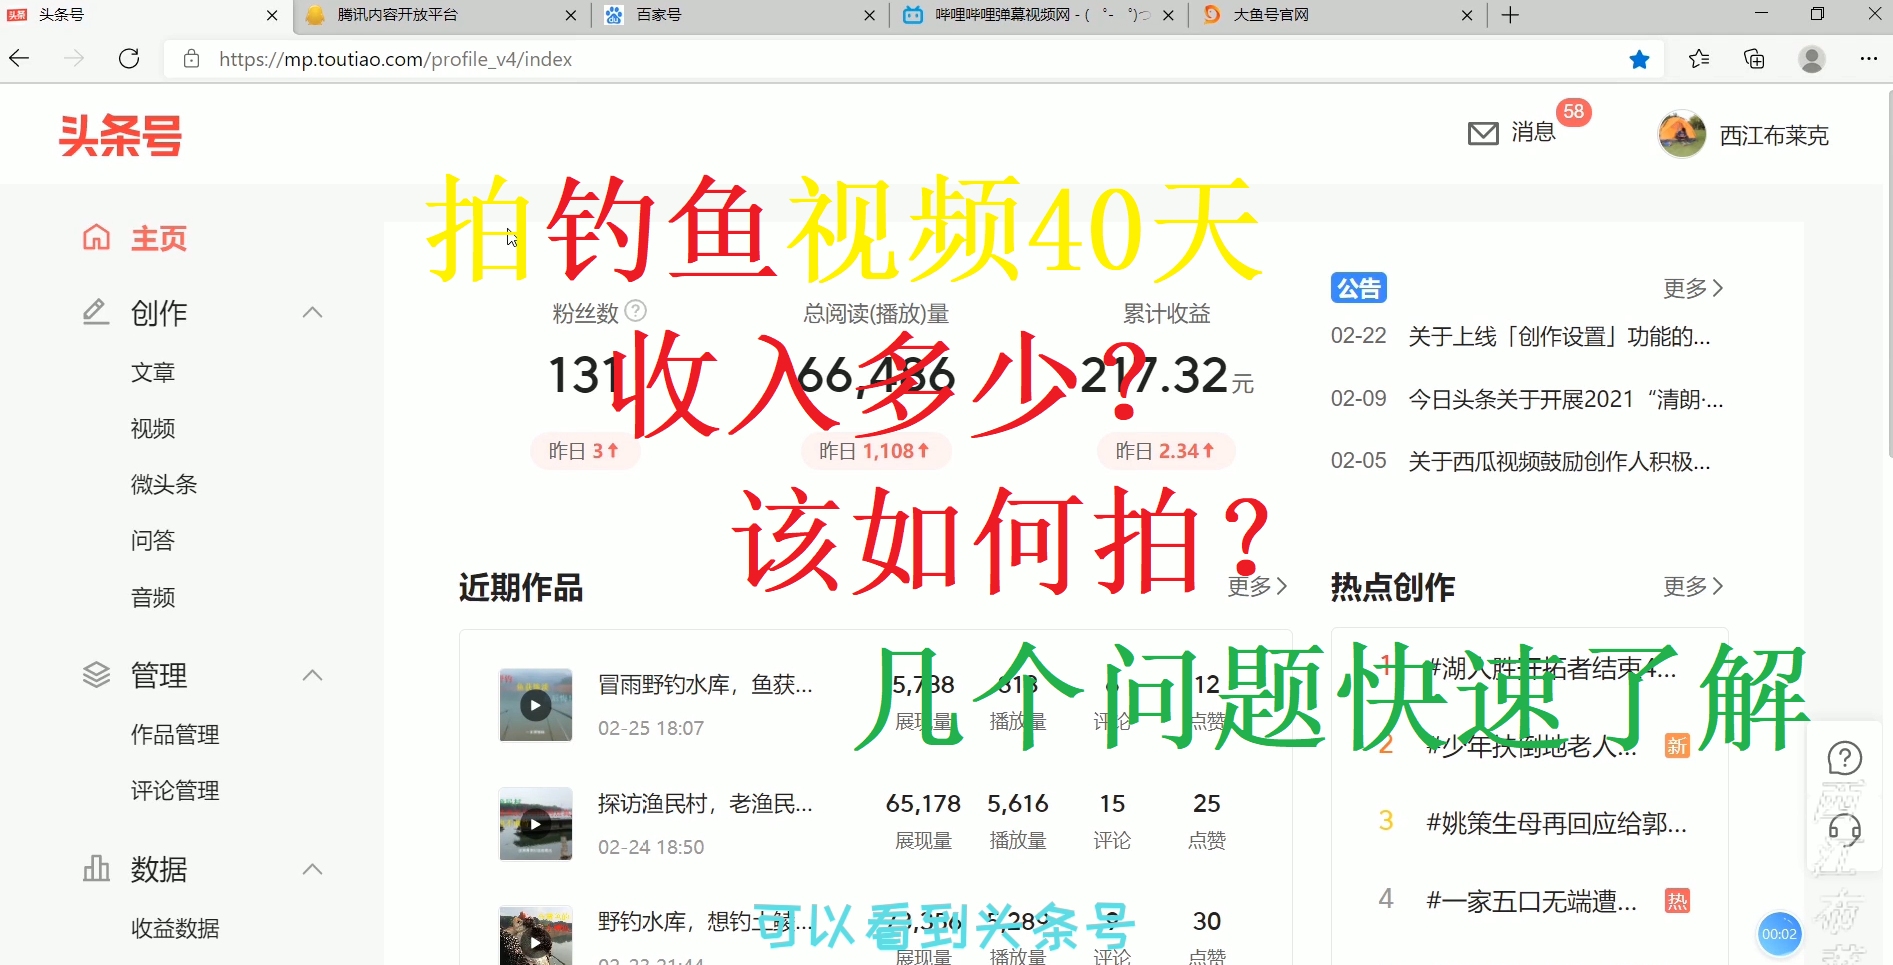Open 作品管理 in the sidebar
This screenshot has height=965, width=1893.
175,734
